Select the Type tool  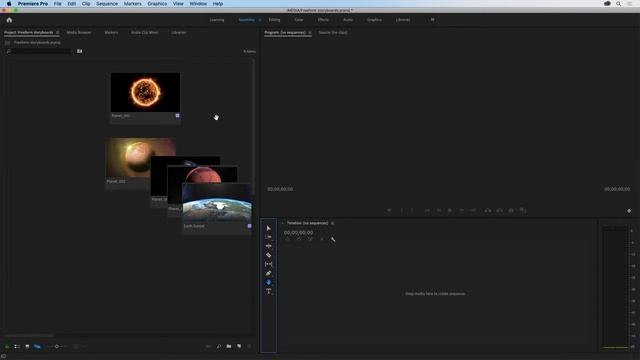268,291
